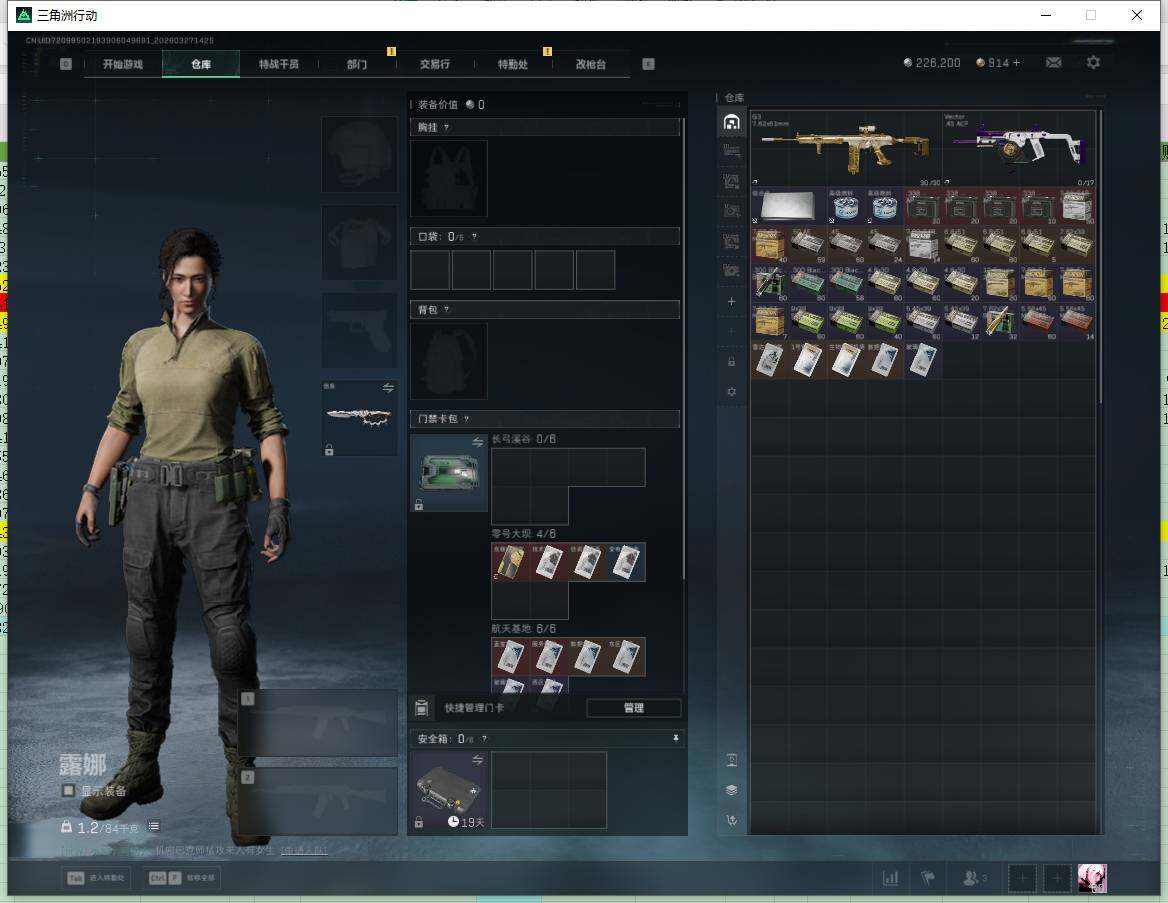Click the swap arrows on the knife slot
This screenshot has height=903, width=1168.
[x=388, y=387]
